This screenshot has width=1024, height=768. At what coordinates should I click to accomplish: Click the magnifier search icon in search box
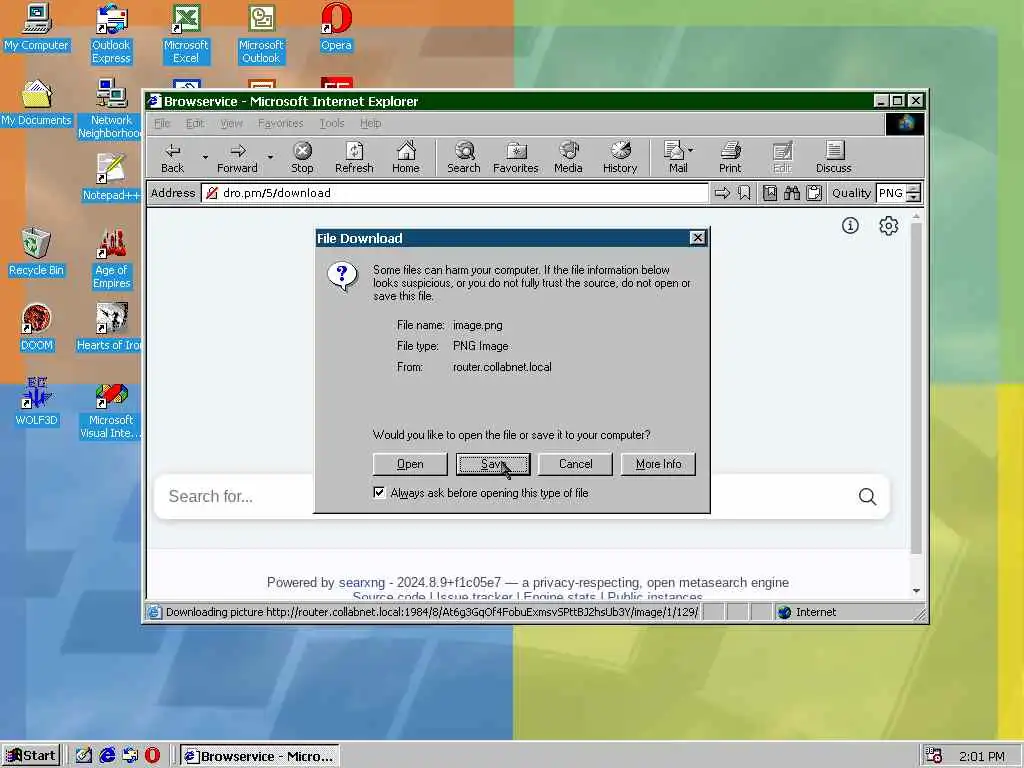pos(867,497)
